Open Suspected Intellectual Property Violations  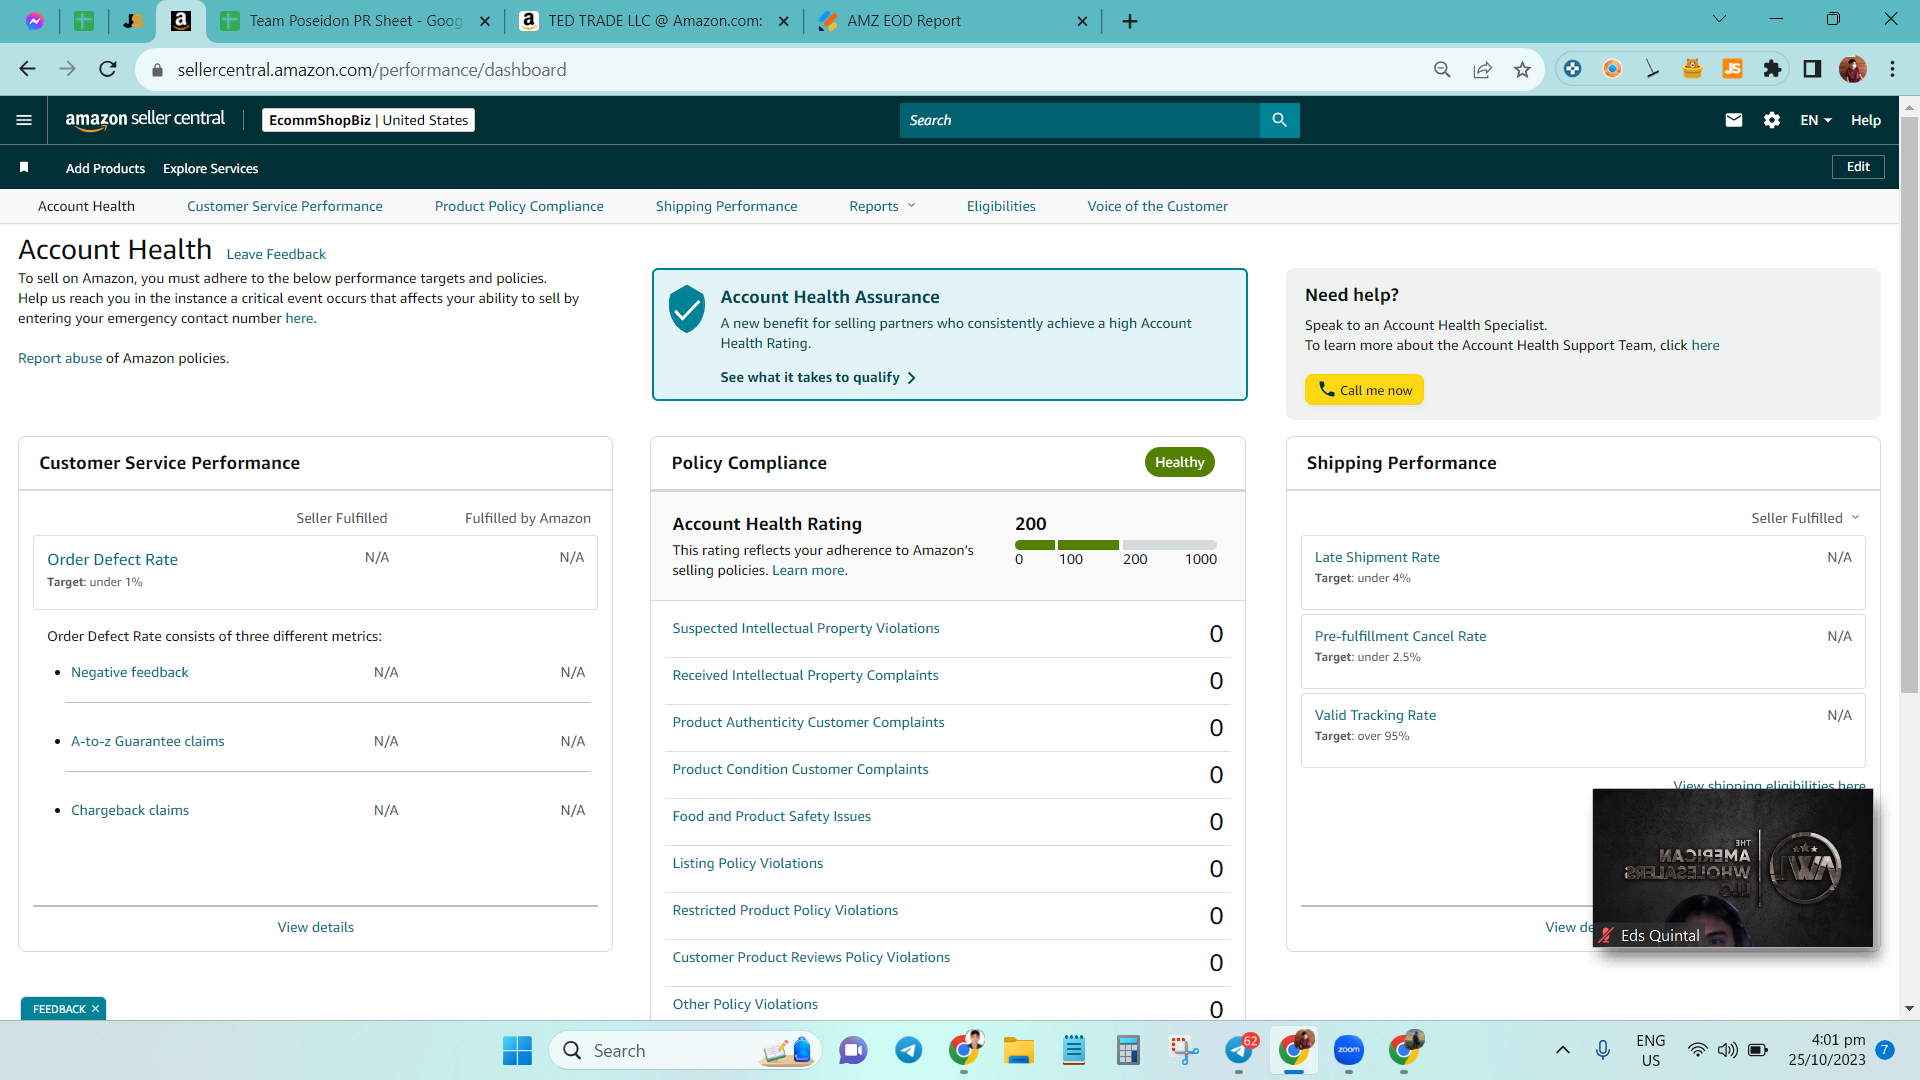(x=806, y=628)
